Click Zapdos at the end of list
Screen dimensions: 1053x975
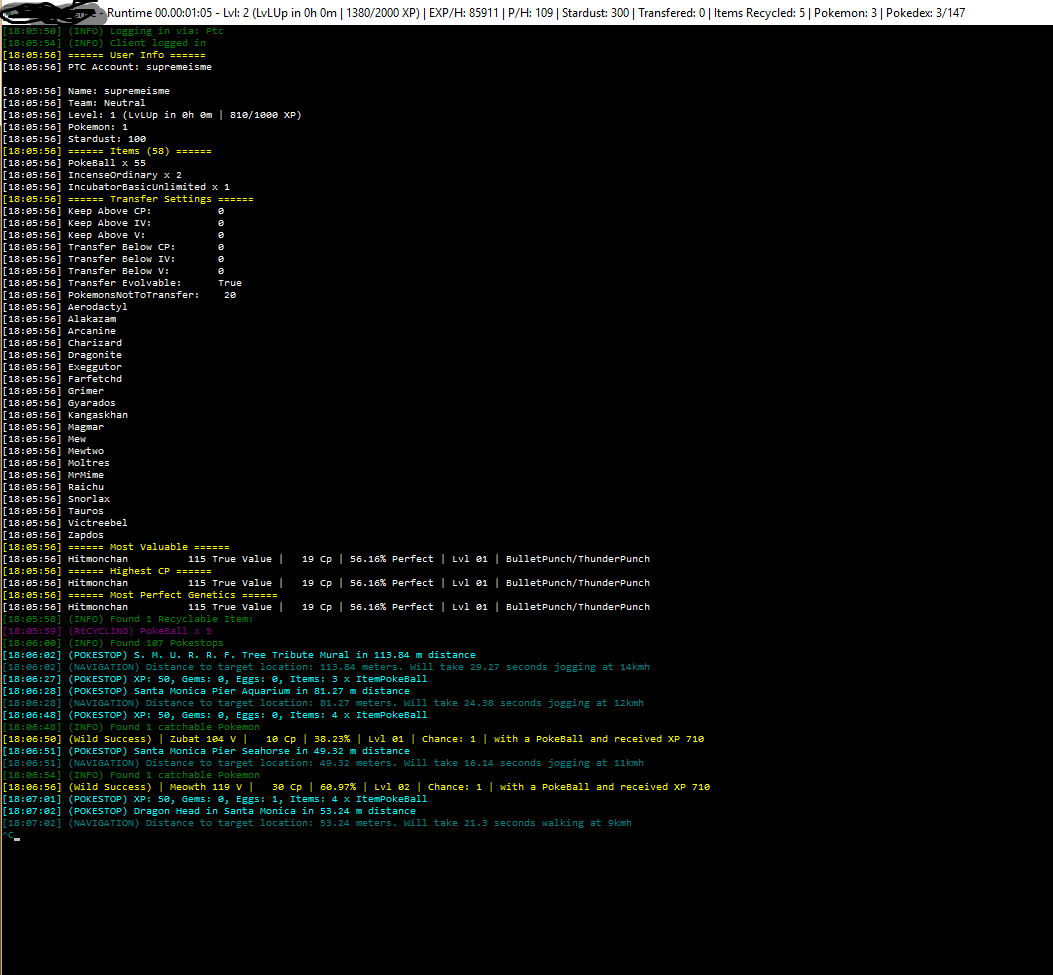(86, 535)
